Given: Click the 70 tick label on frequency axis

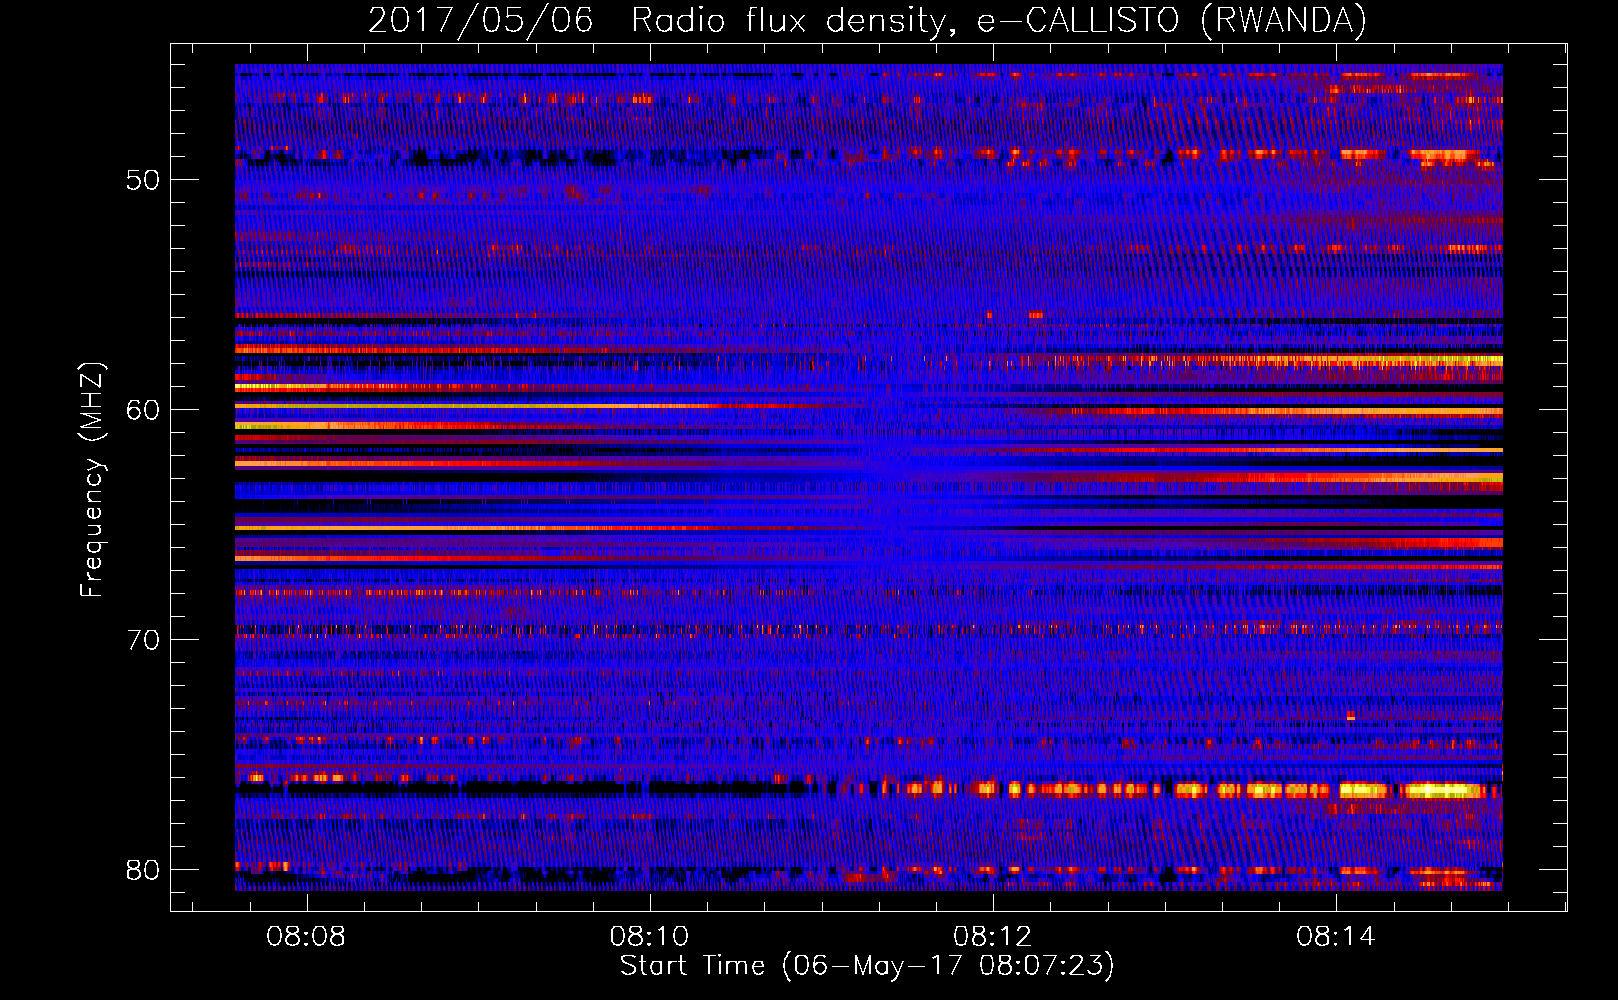Looking at the screenshot, I should coord(142,640).
